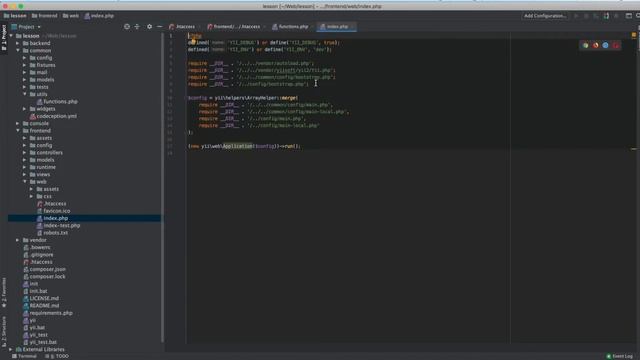Expand the console folder
This screenshot has height=360, width=640.
click(18, 124)
